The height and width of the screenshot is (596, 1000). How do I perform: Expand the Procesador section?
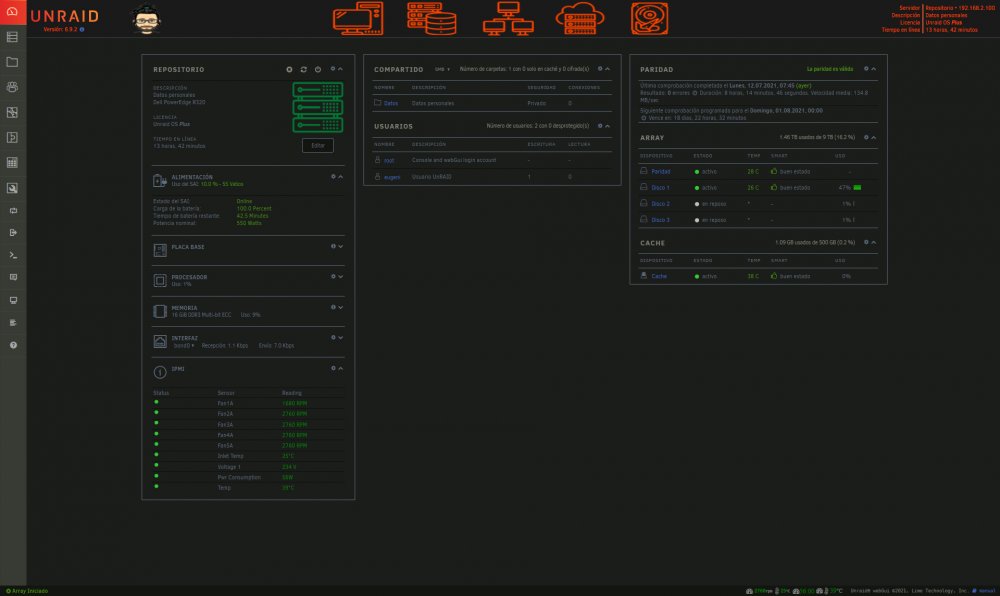[341, 277]
